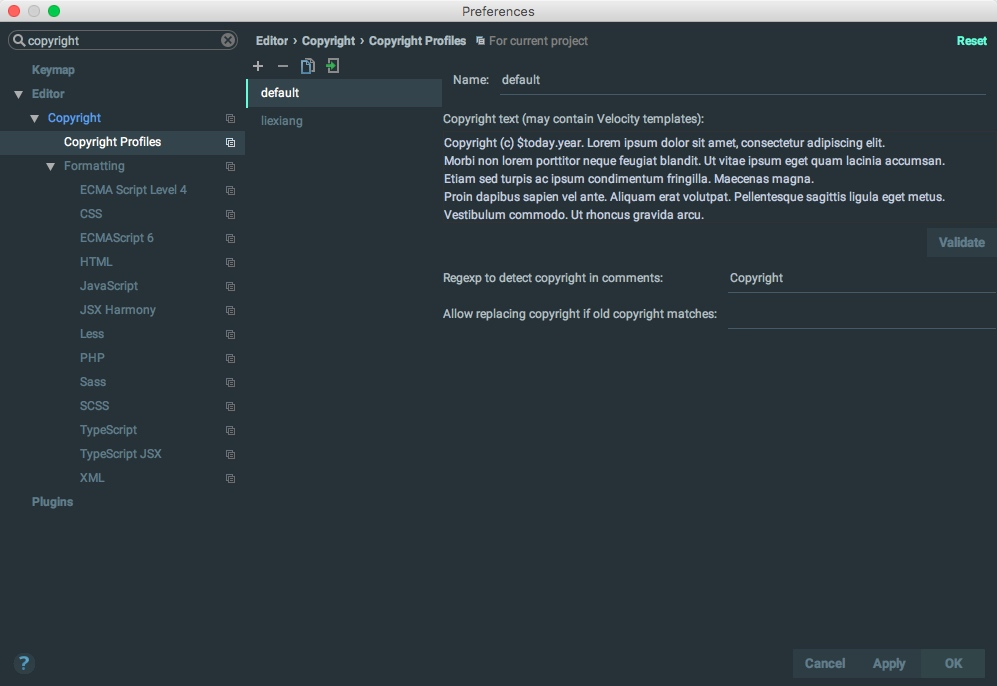Click project-level icon beside ECMAScript 6
This screenshot has height=686, width=997.
click(230, 238)
